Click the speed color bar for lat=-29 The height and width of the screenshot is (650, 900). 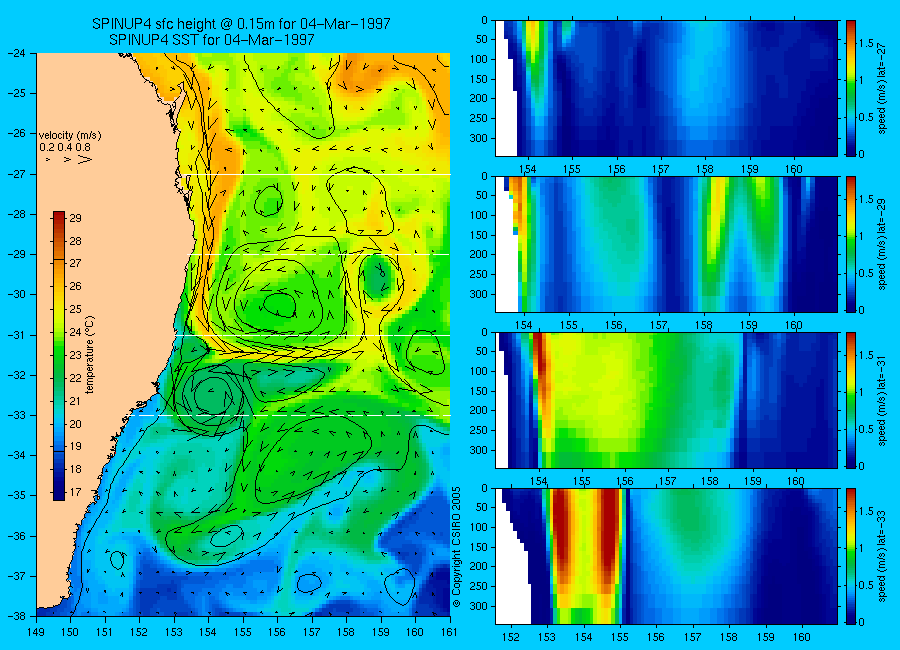point(851,244)
